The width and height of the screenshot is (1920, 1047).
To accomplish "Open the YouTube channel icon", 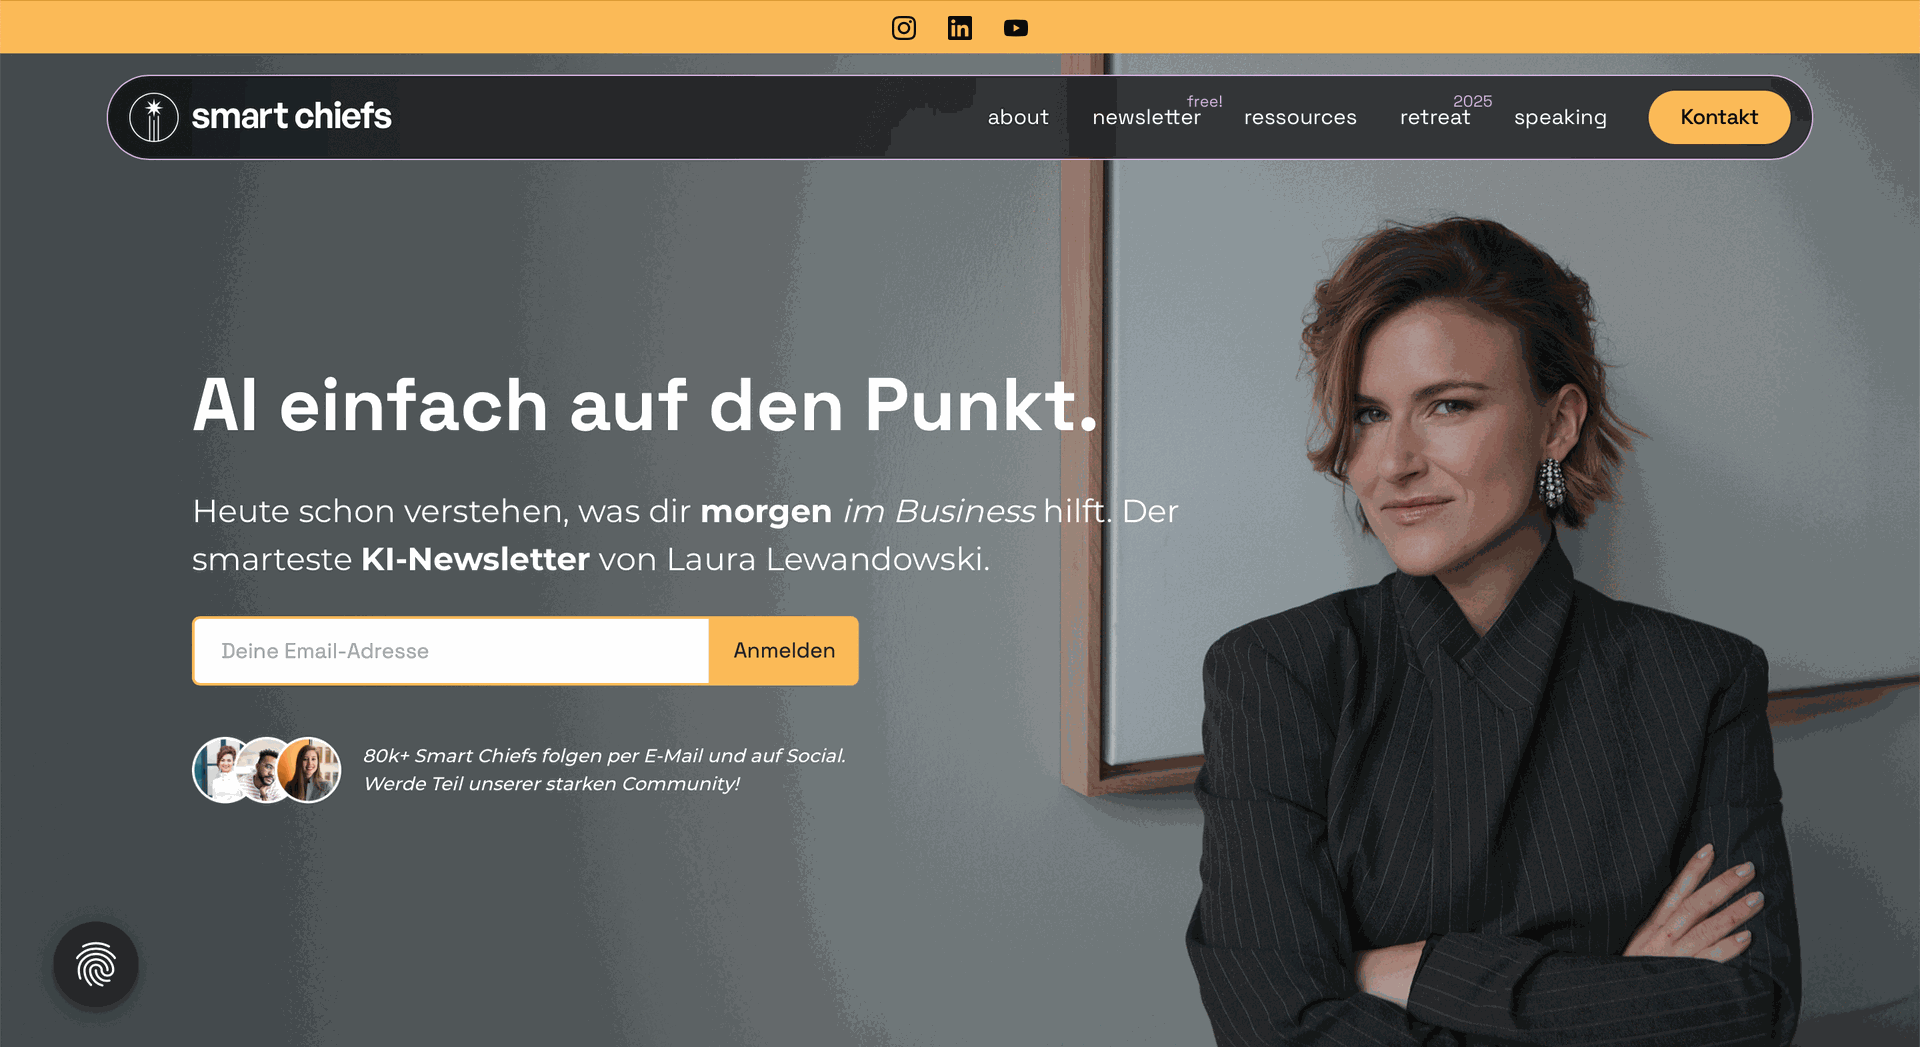I will (1016, 28).
